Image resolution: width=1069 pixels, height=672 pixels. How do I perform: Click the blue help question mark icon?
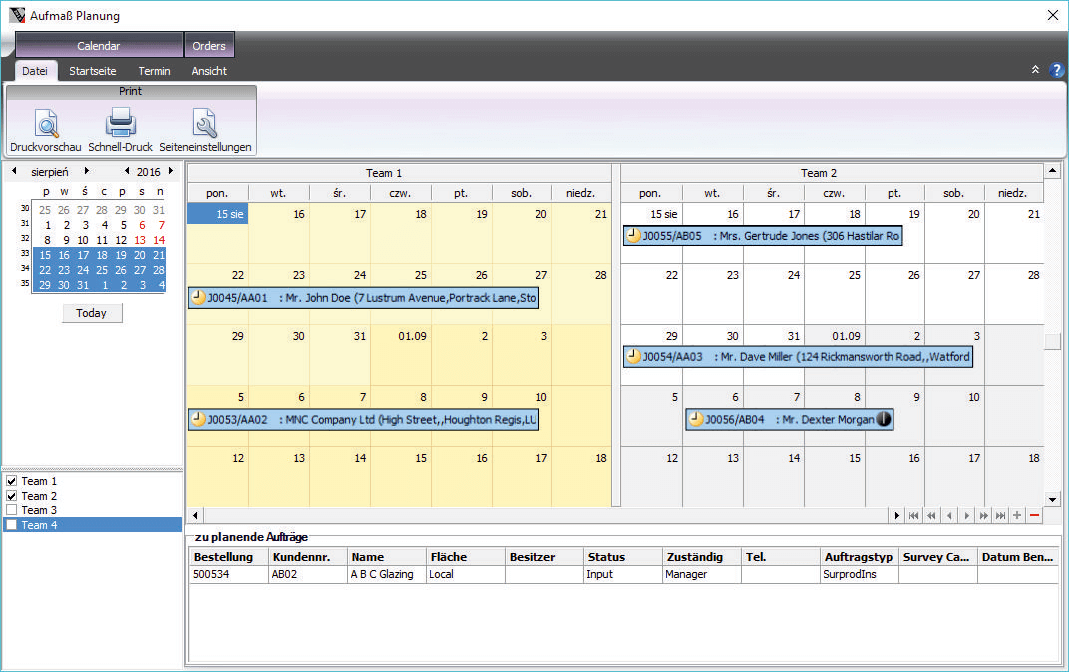click(x=1057, y=70)
